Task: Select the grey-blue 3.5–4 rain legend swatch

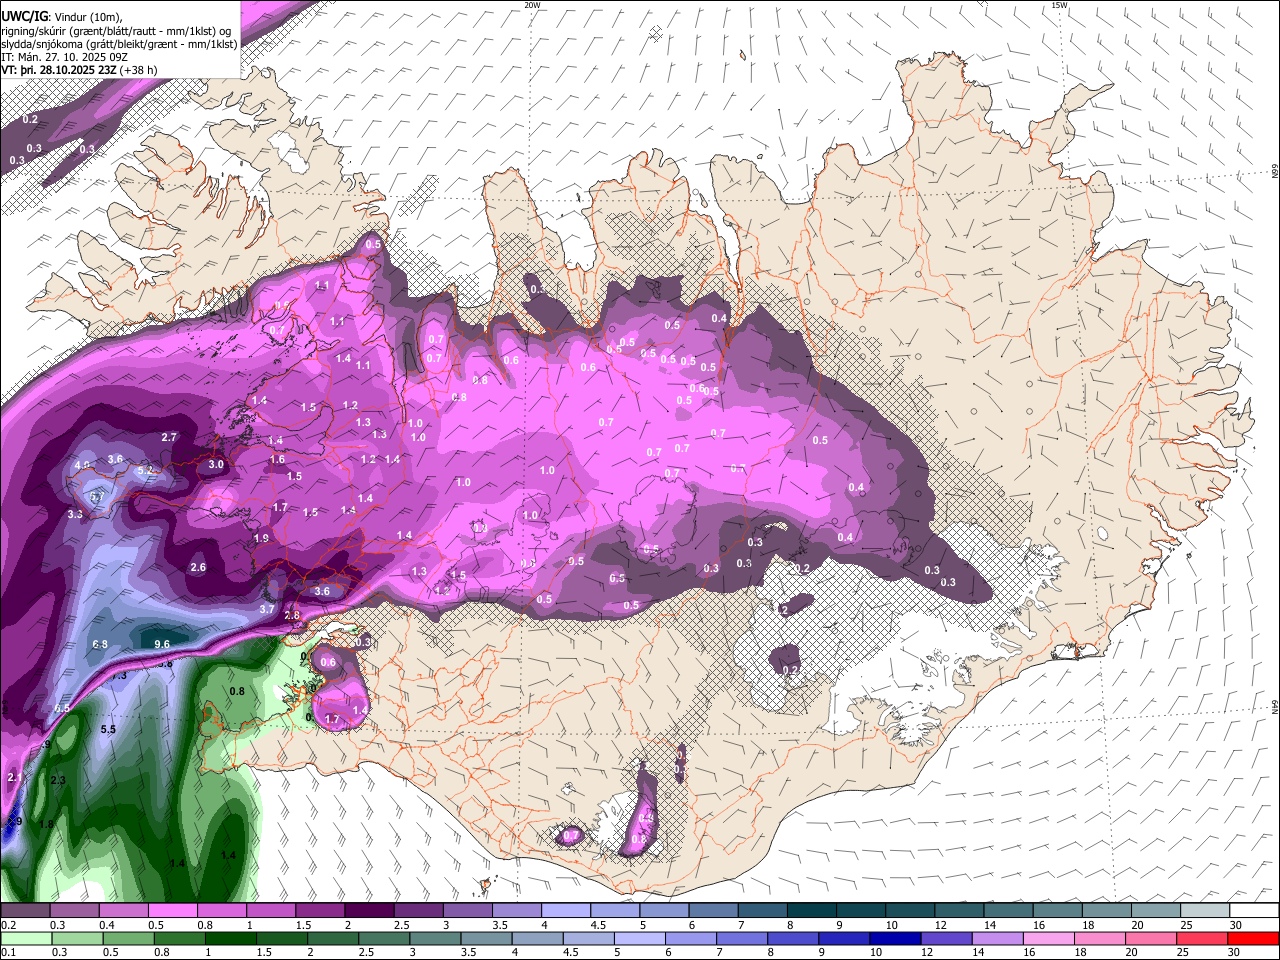Action: (x=487, y=938)
